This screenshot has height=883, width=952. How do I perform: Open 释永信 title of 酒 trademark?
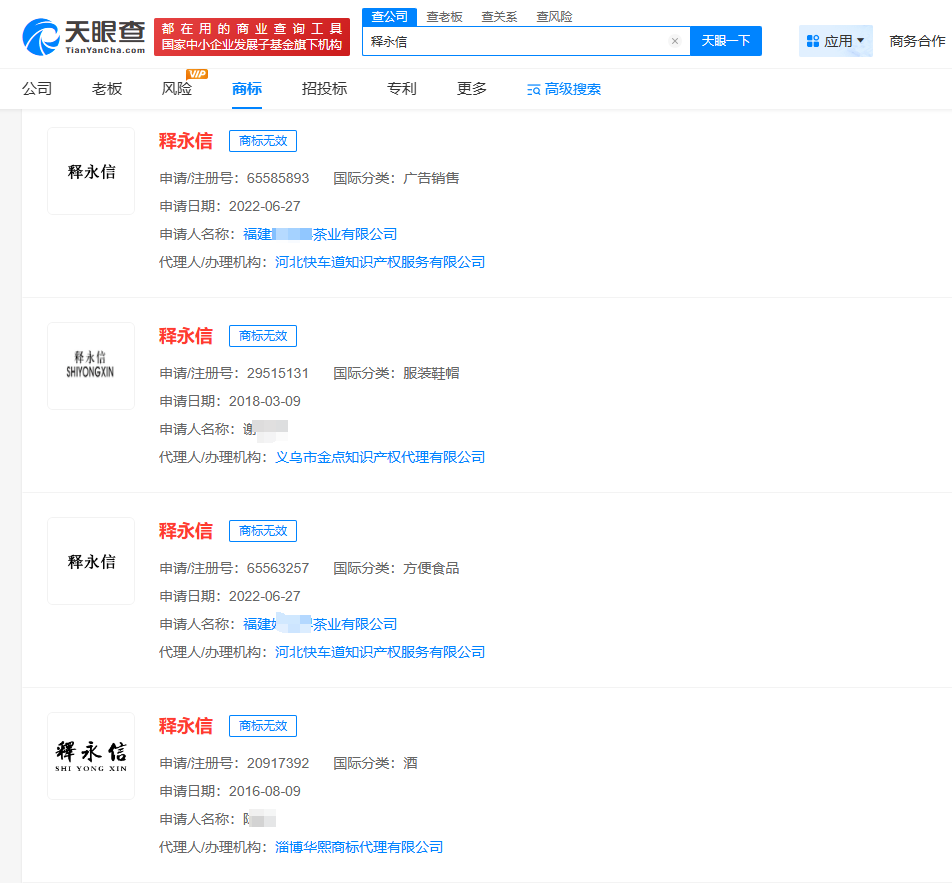tap(186, 726)
